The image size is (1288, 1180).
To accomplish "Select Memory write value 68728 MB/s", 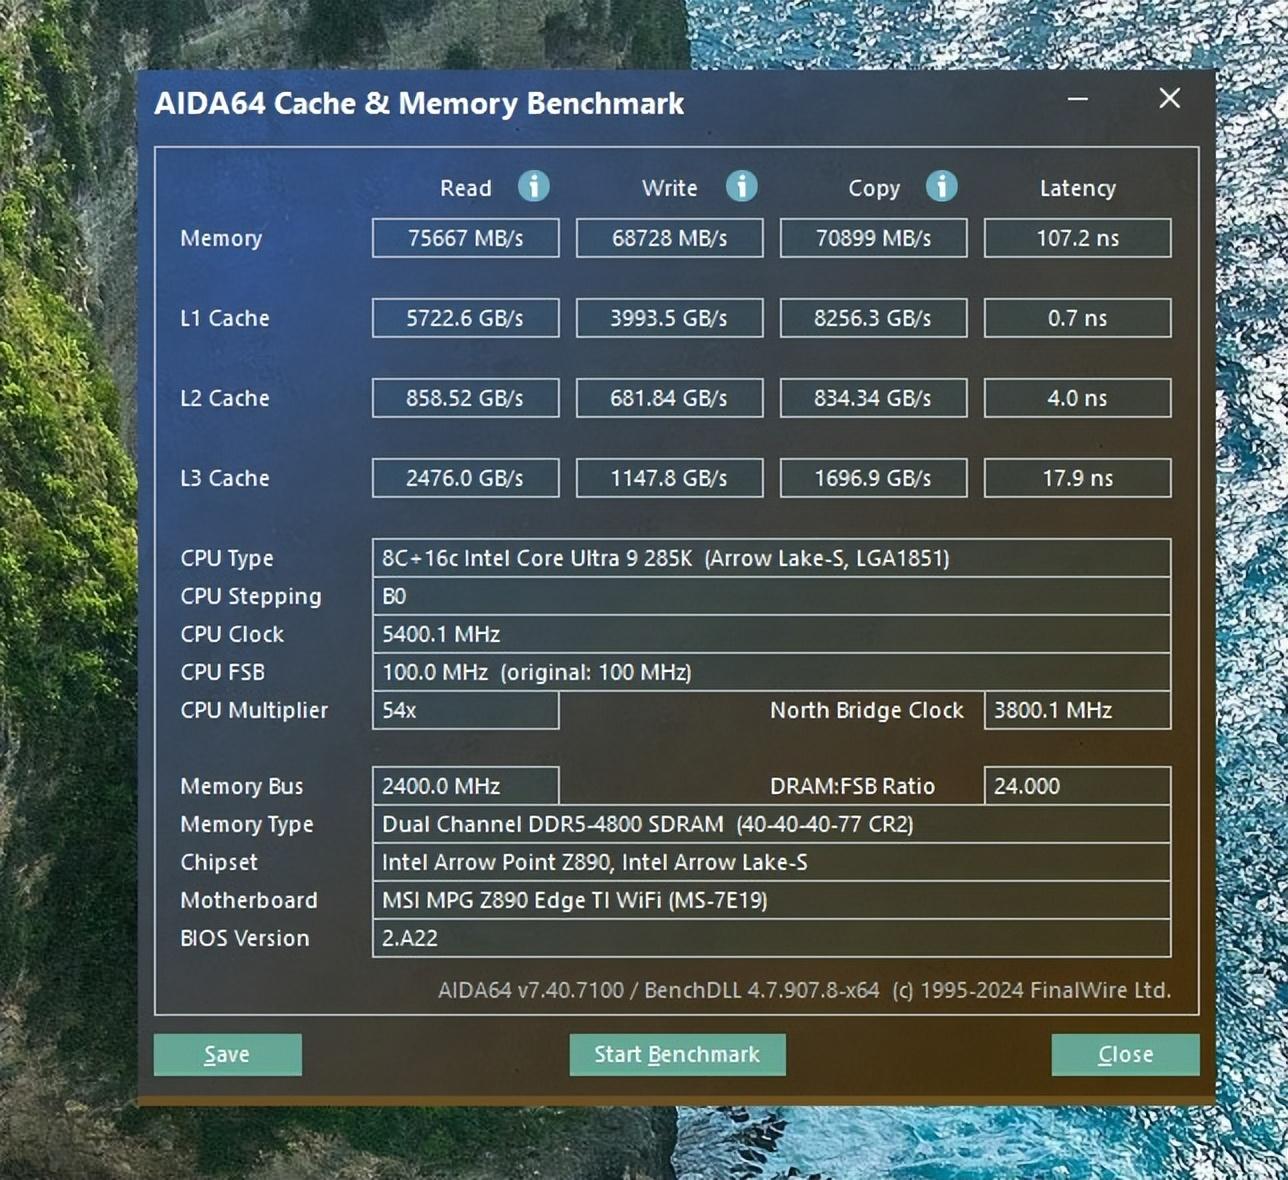I will coord(670,238).
